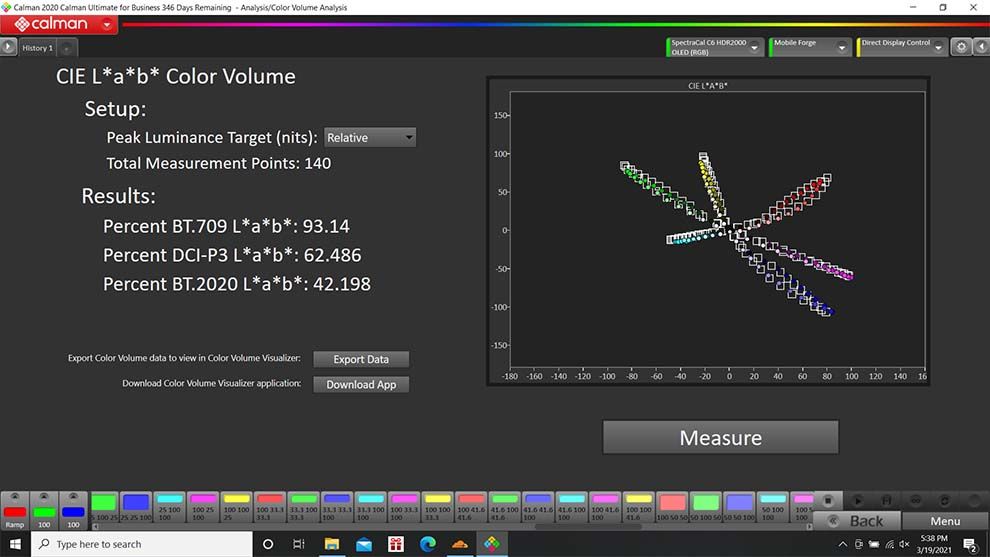The width and height of the screenshot is (990, 557).
Task: Go Back to previous page
Action: [x=857, y=521]
